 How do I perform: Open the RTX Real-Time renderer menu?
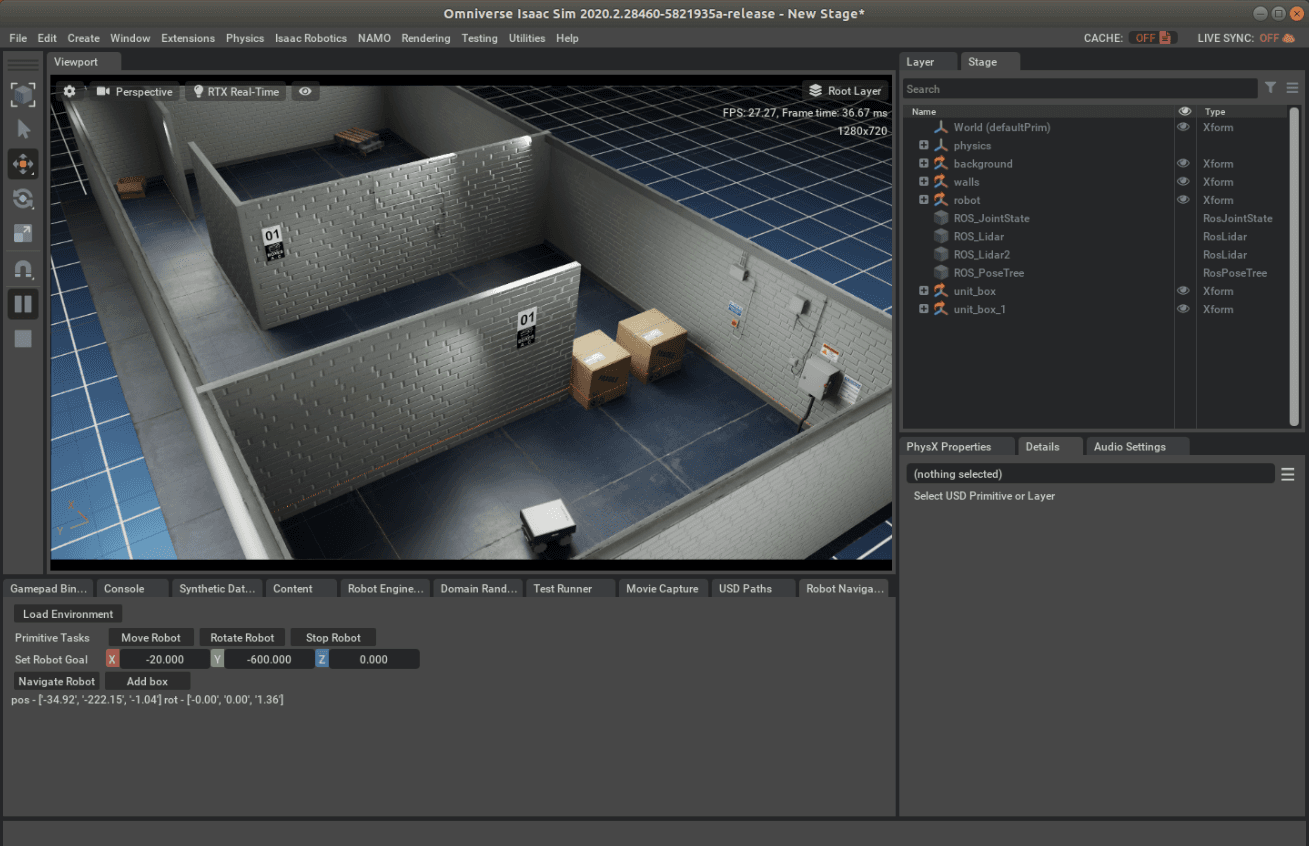point(235,91)
